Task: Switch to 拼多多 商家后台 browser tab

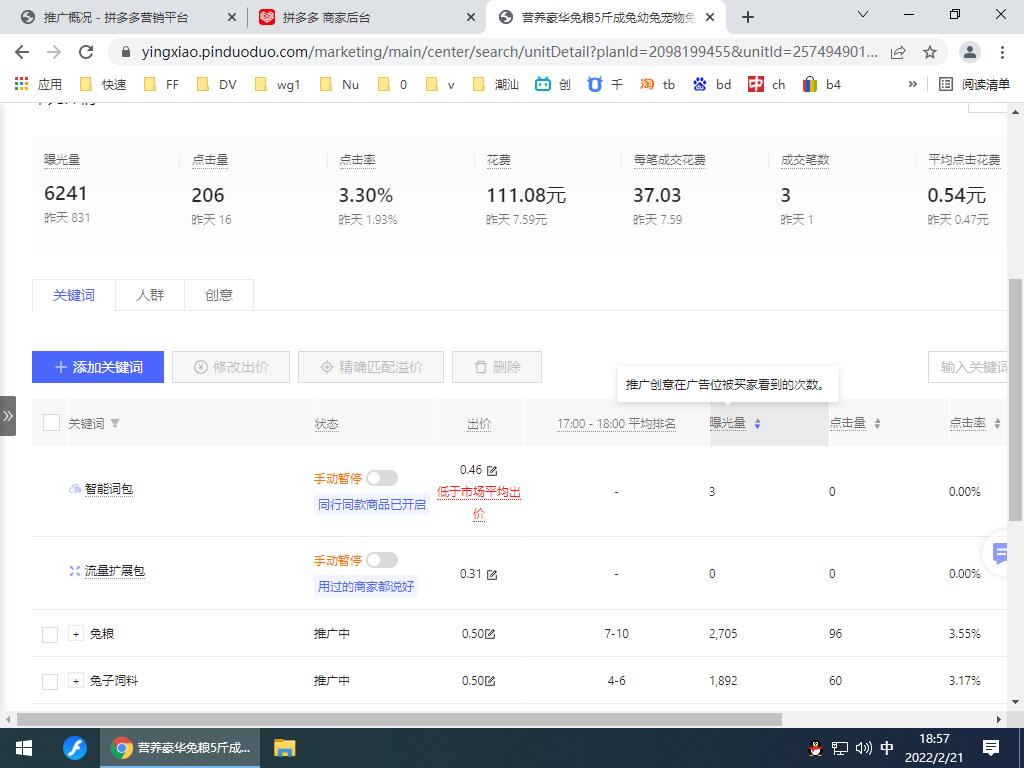Action: point(366,18)
